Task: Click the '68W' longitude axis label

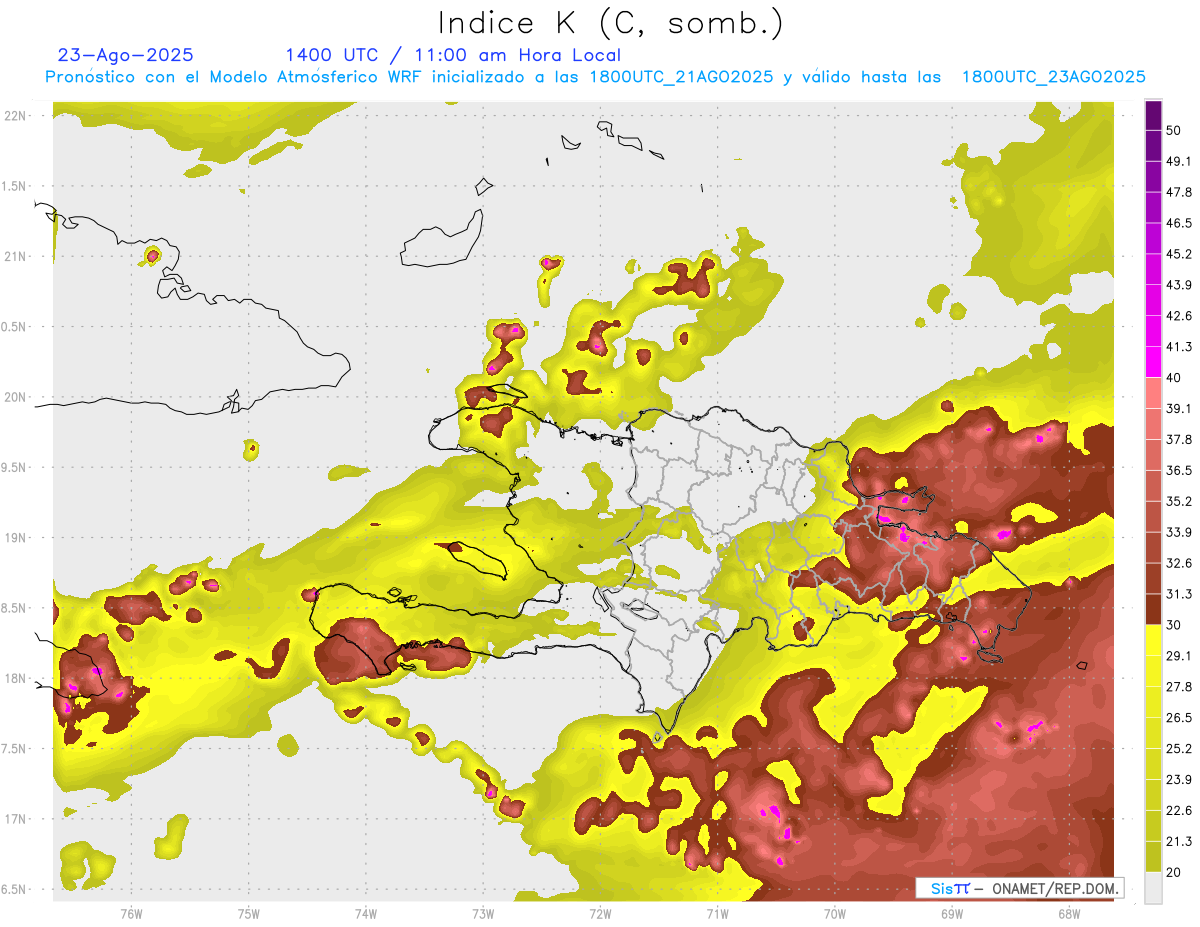Action: (x=1069, y=913)
